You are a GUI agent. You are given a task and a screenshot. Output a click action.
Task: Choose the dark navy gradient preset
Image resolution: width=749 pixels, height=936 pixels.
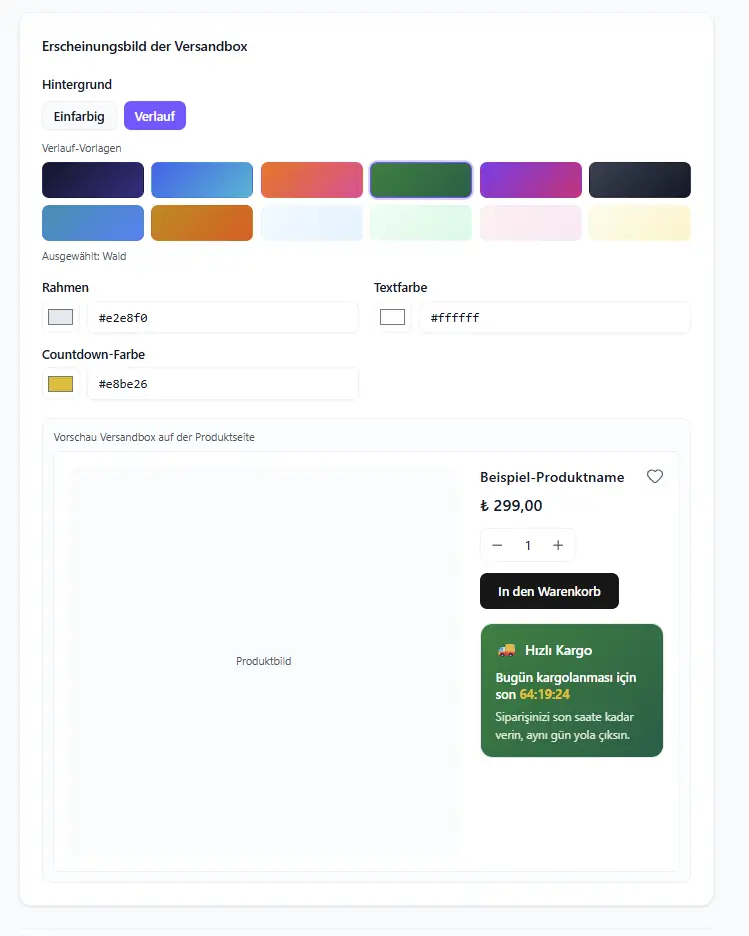93,180
